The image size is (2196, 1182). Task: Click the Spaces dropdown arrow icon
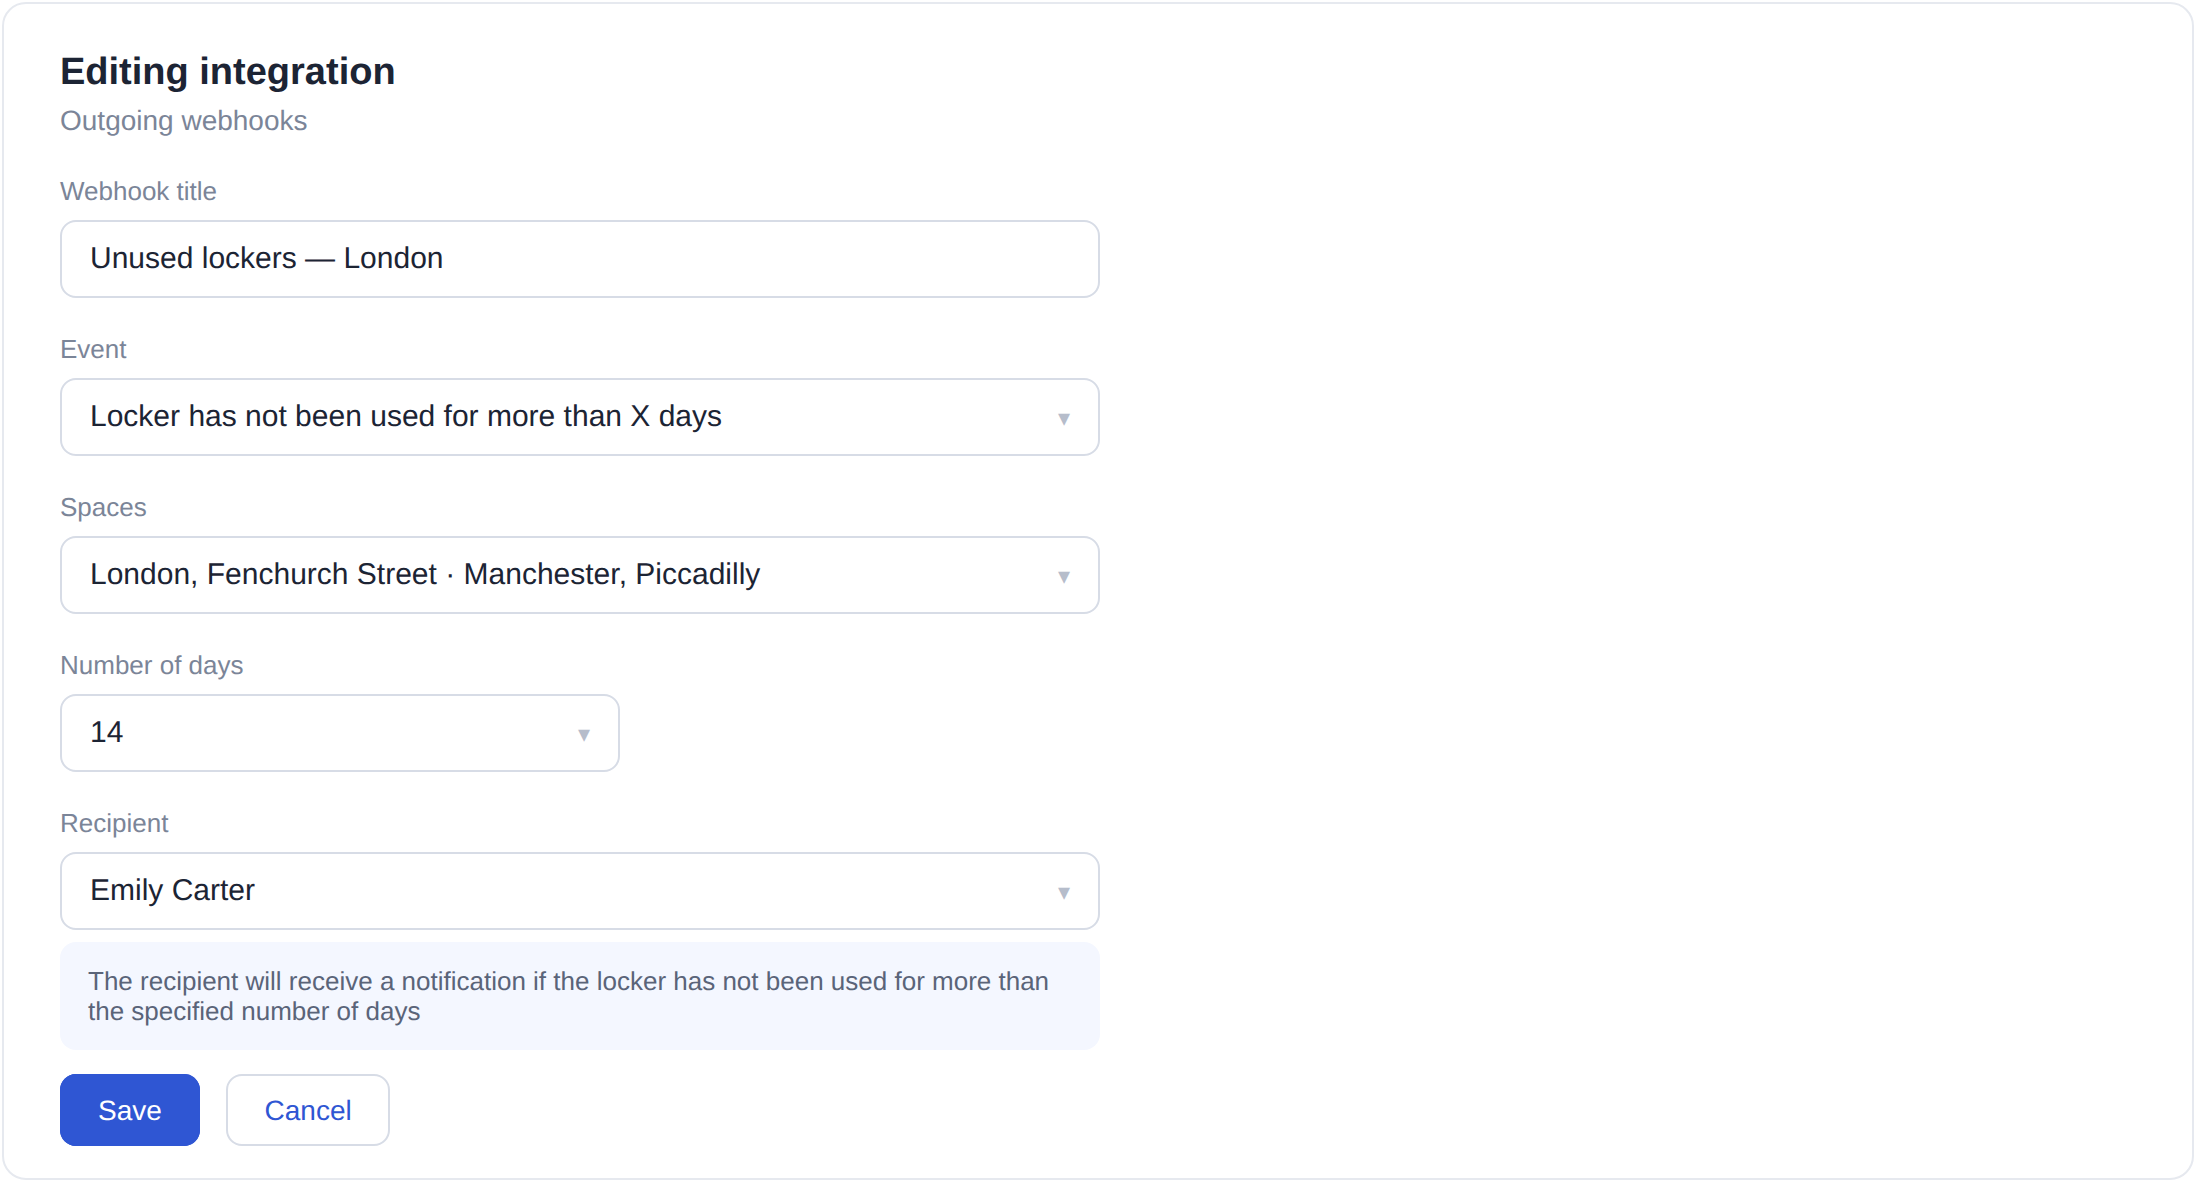click(x=1064, y=577)
